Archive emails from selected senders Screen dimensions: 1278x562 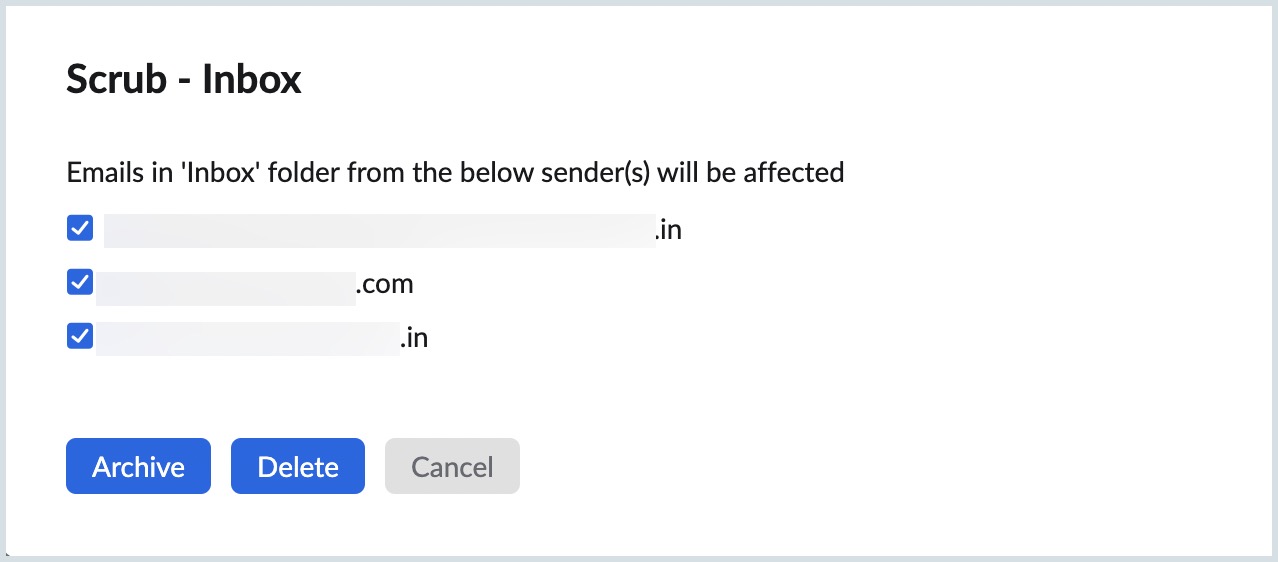point(138,466)
